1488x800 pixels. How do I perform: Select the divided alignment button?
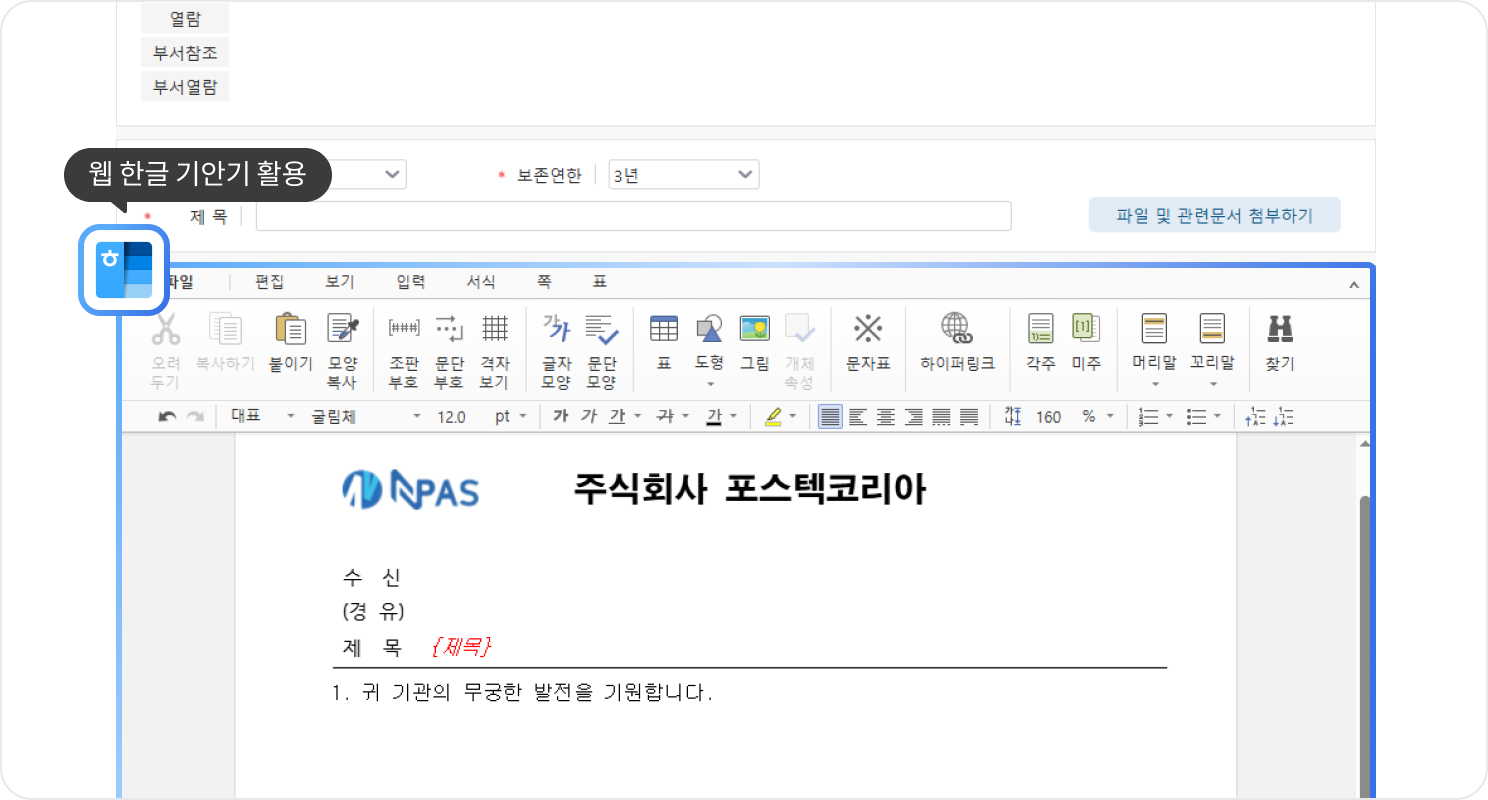click(968, 417)
